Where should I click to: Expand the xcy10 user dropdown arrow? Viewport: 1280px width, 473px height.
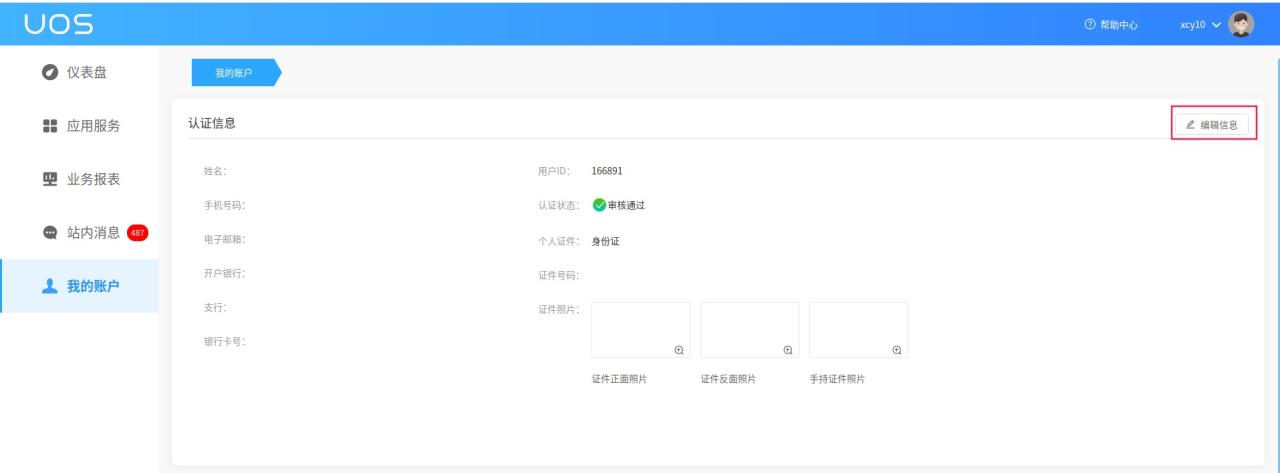pyautogui.click(x=1216, y=25)
